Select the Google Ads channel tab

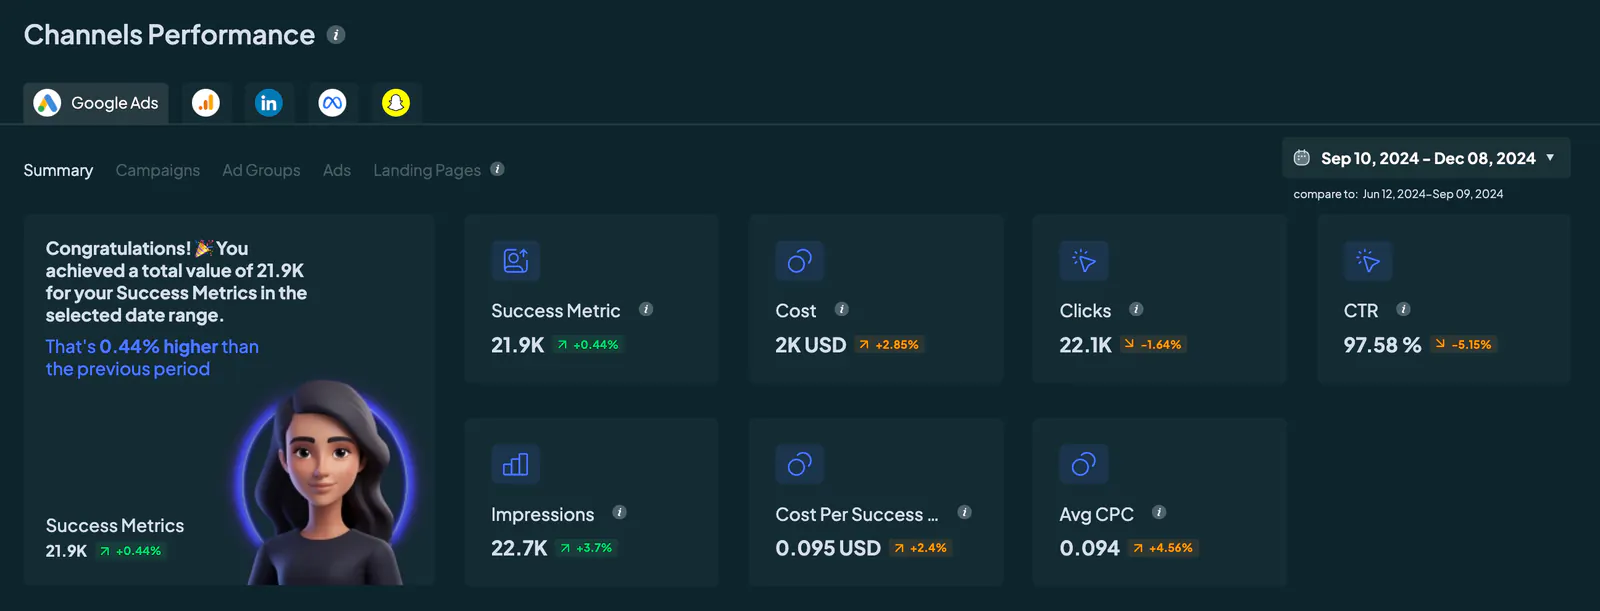point(96,103)
